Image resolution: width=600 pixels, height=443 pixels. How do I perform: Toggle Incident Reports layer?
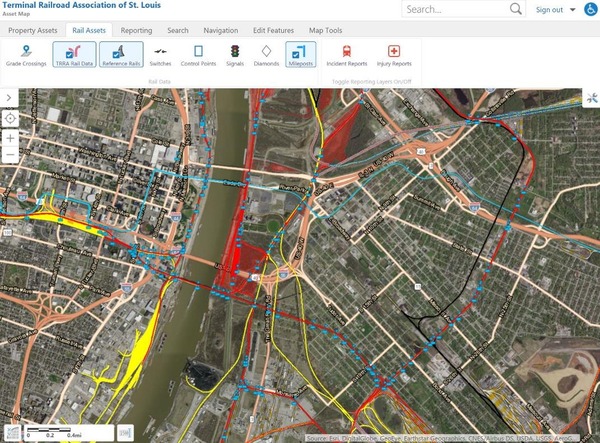[346, 55]
